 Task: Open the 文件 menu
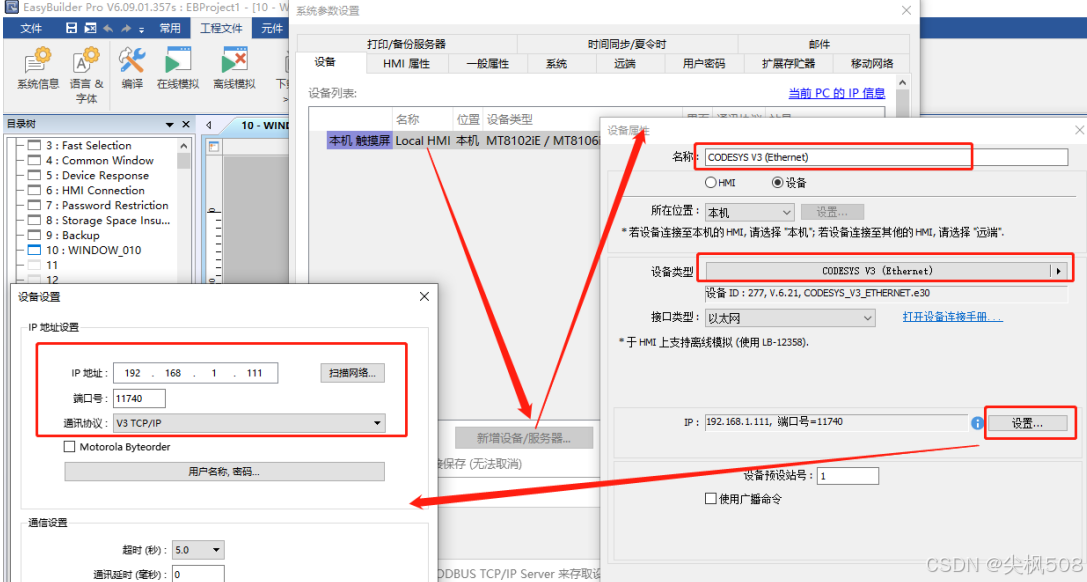tap(31, 28)
